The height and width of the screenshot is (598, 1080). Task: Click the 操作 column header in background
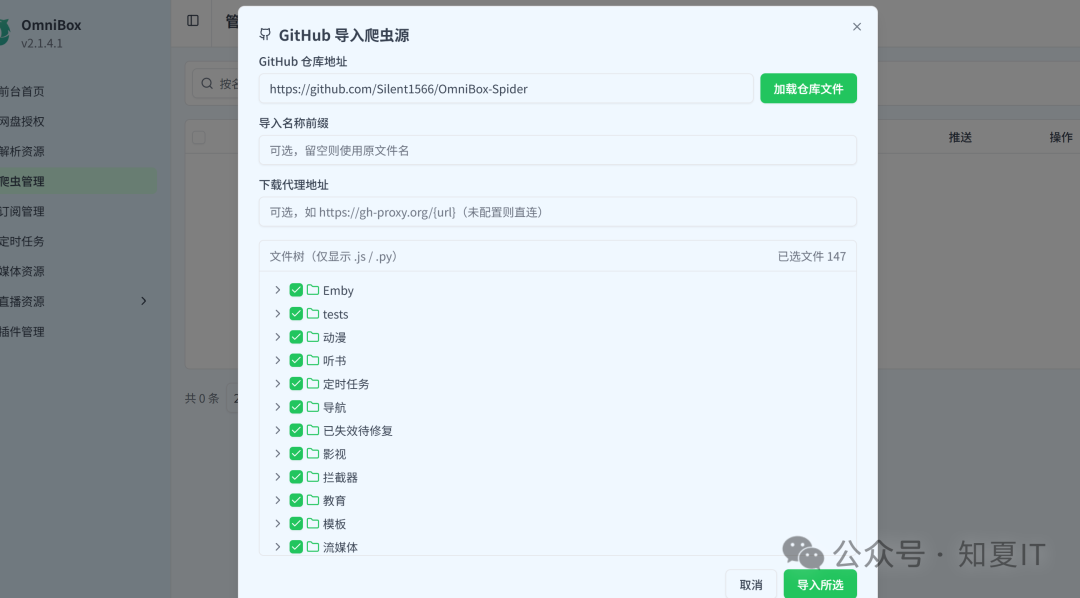1061,137
